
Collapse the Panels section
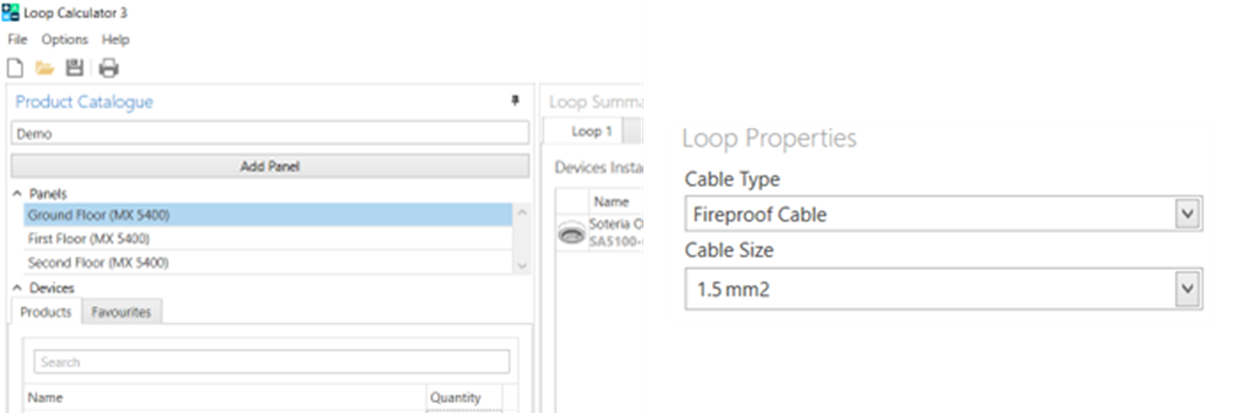tap(17, 193)
